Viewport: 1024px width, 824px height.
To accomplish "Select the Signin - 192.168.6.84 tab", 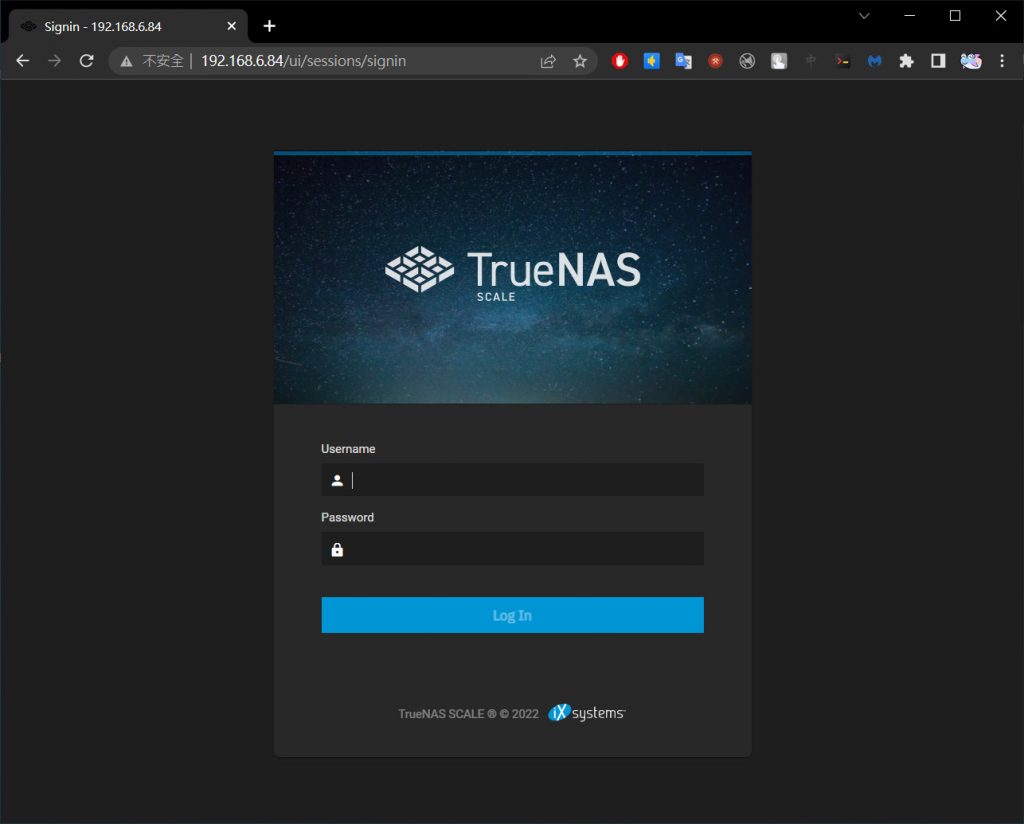I will [118, 26].
